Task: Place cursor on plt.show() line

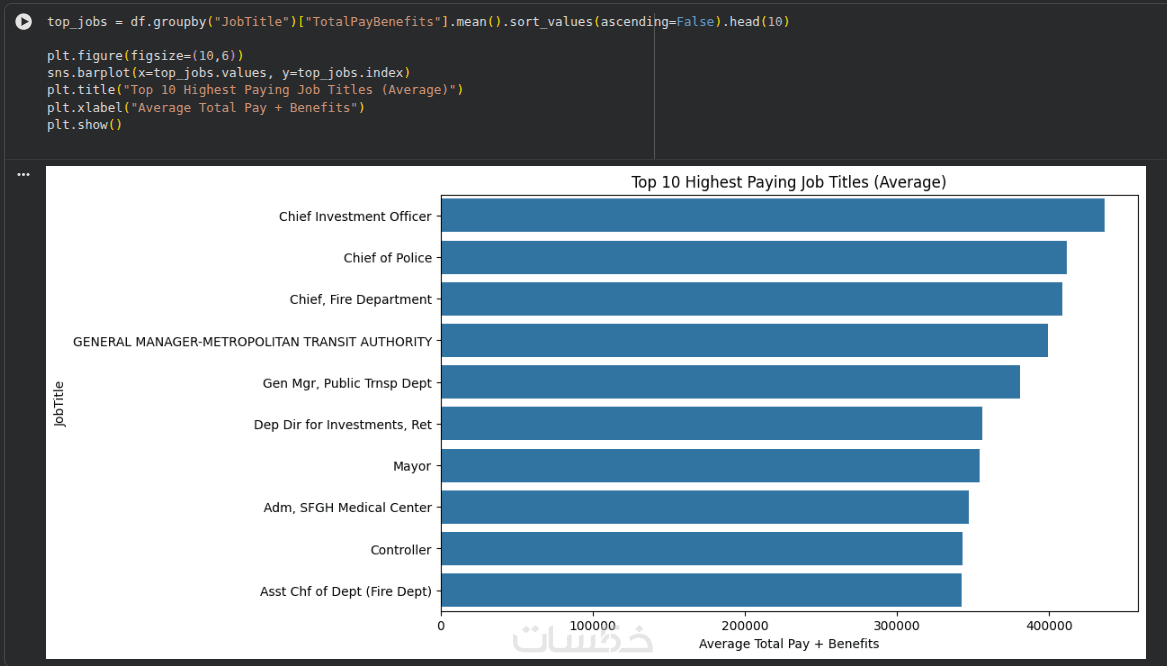Action: coord(84,125)
